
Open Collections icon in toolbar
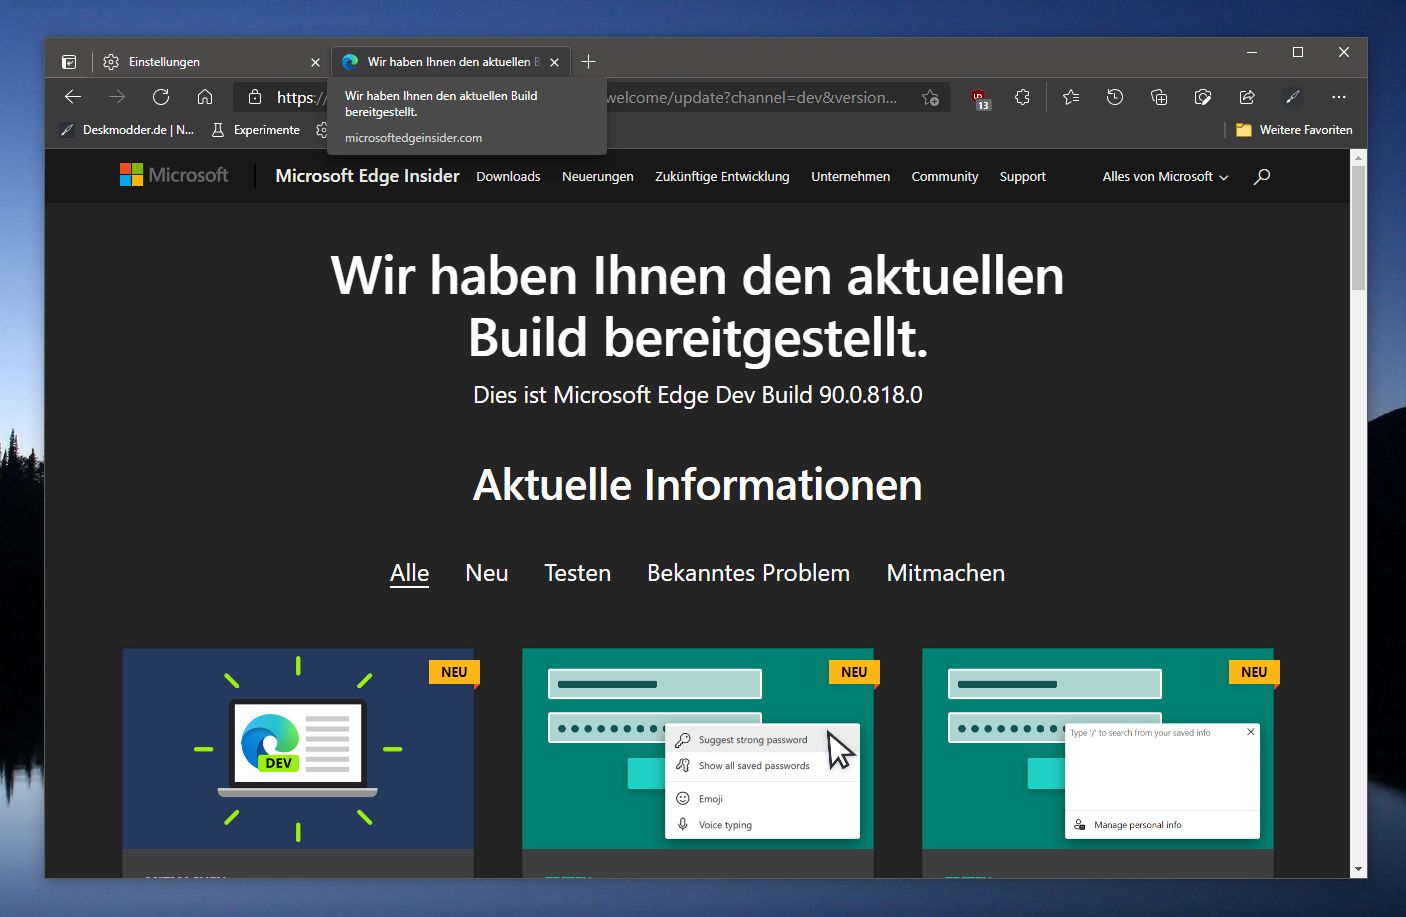(1159, 97)
